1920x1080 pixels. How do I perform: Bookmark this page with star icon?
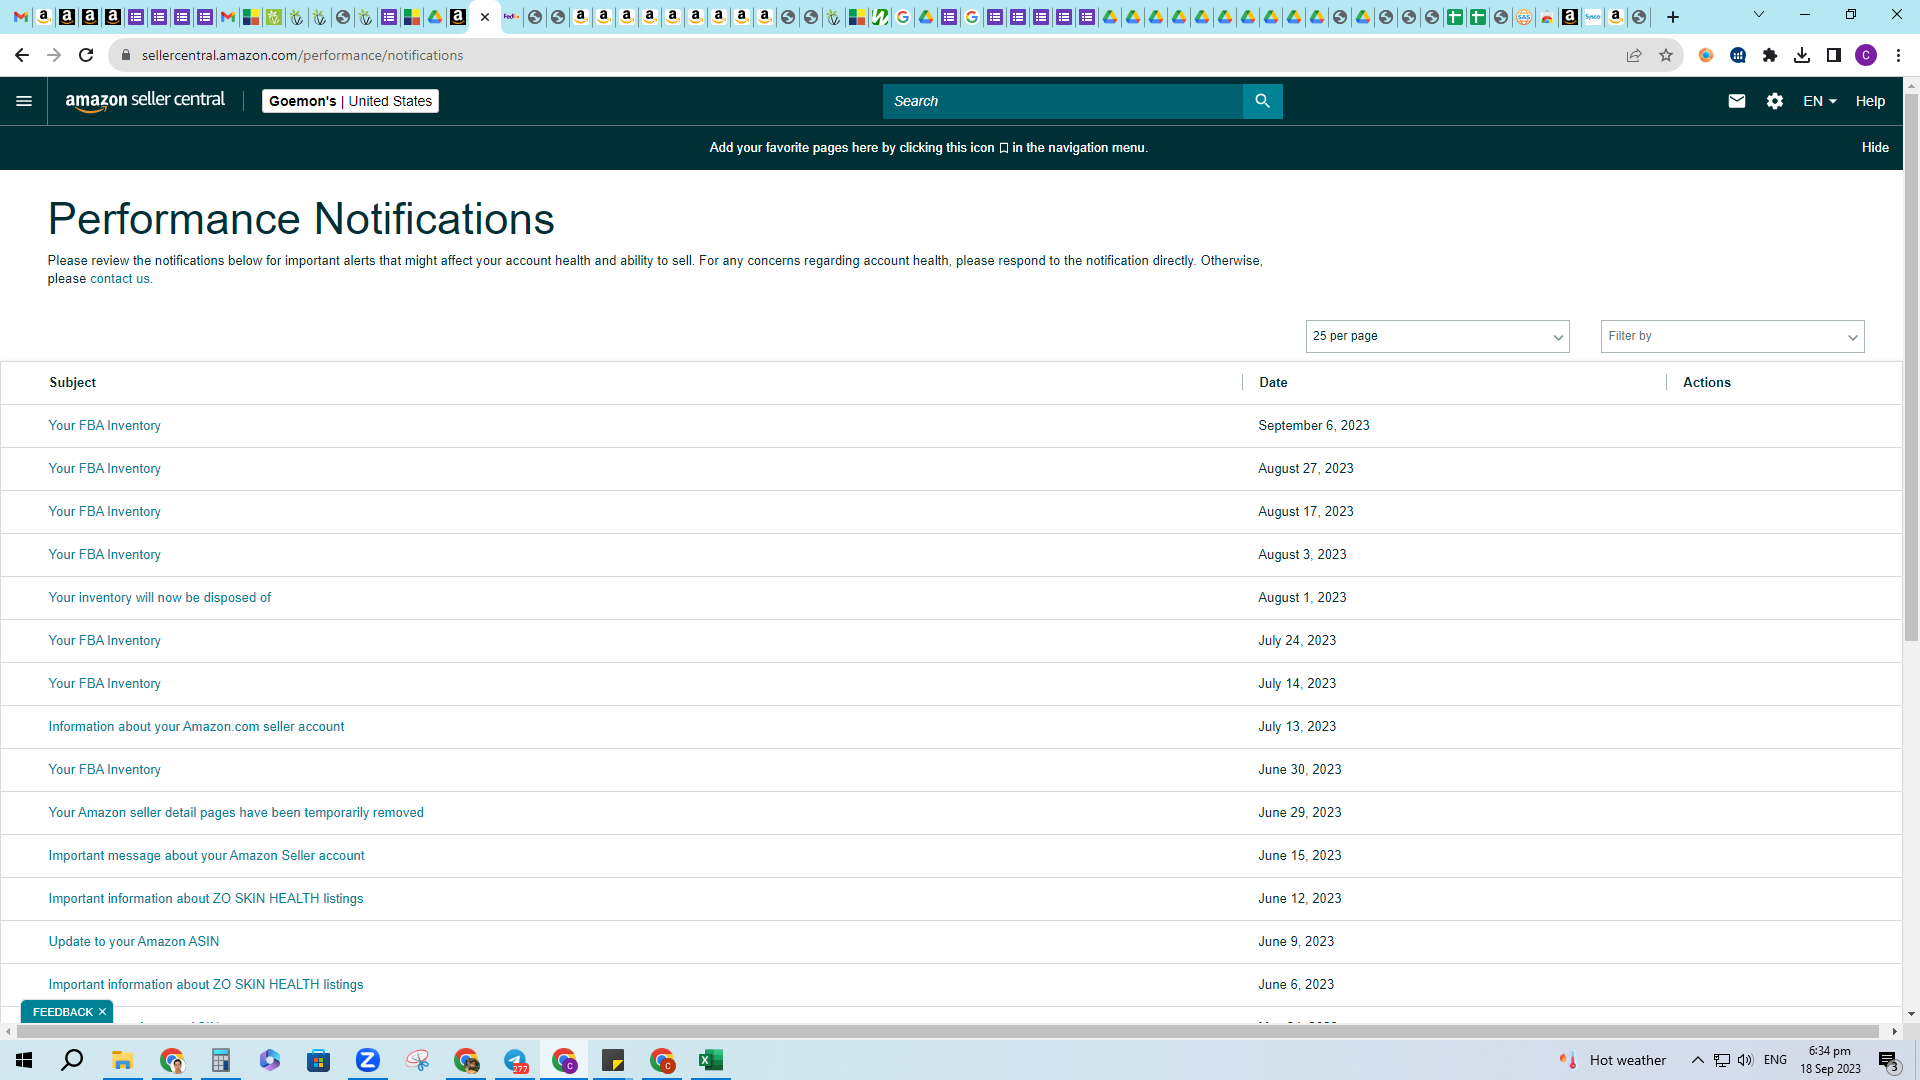pyautogui.click(x=1666, y=55)
